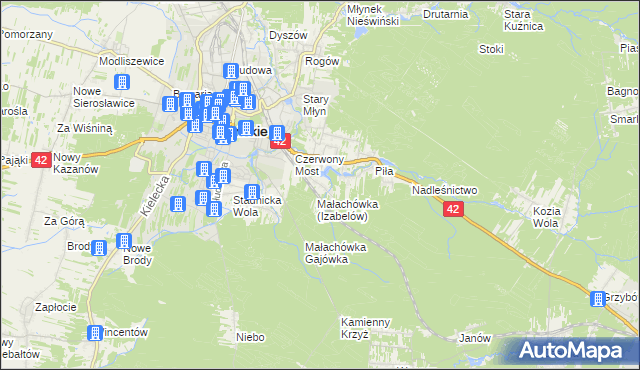Open the building marker next to Wincentów
The height and width of the screenshot is (370, 640).
[95, 333]
